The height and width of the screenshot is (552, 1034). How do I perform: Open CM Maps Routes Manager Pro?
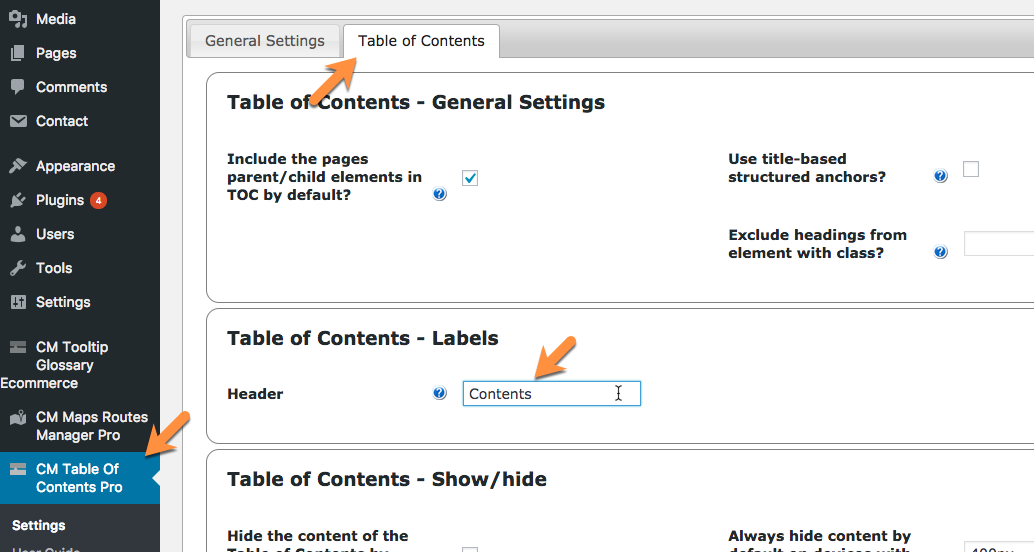(80, 426)
